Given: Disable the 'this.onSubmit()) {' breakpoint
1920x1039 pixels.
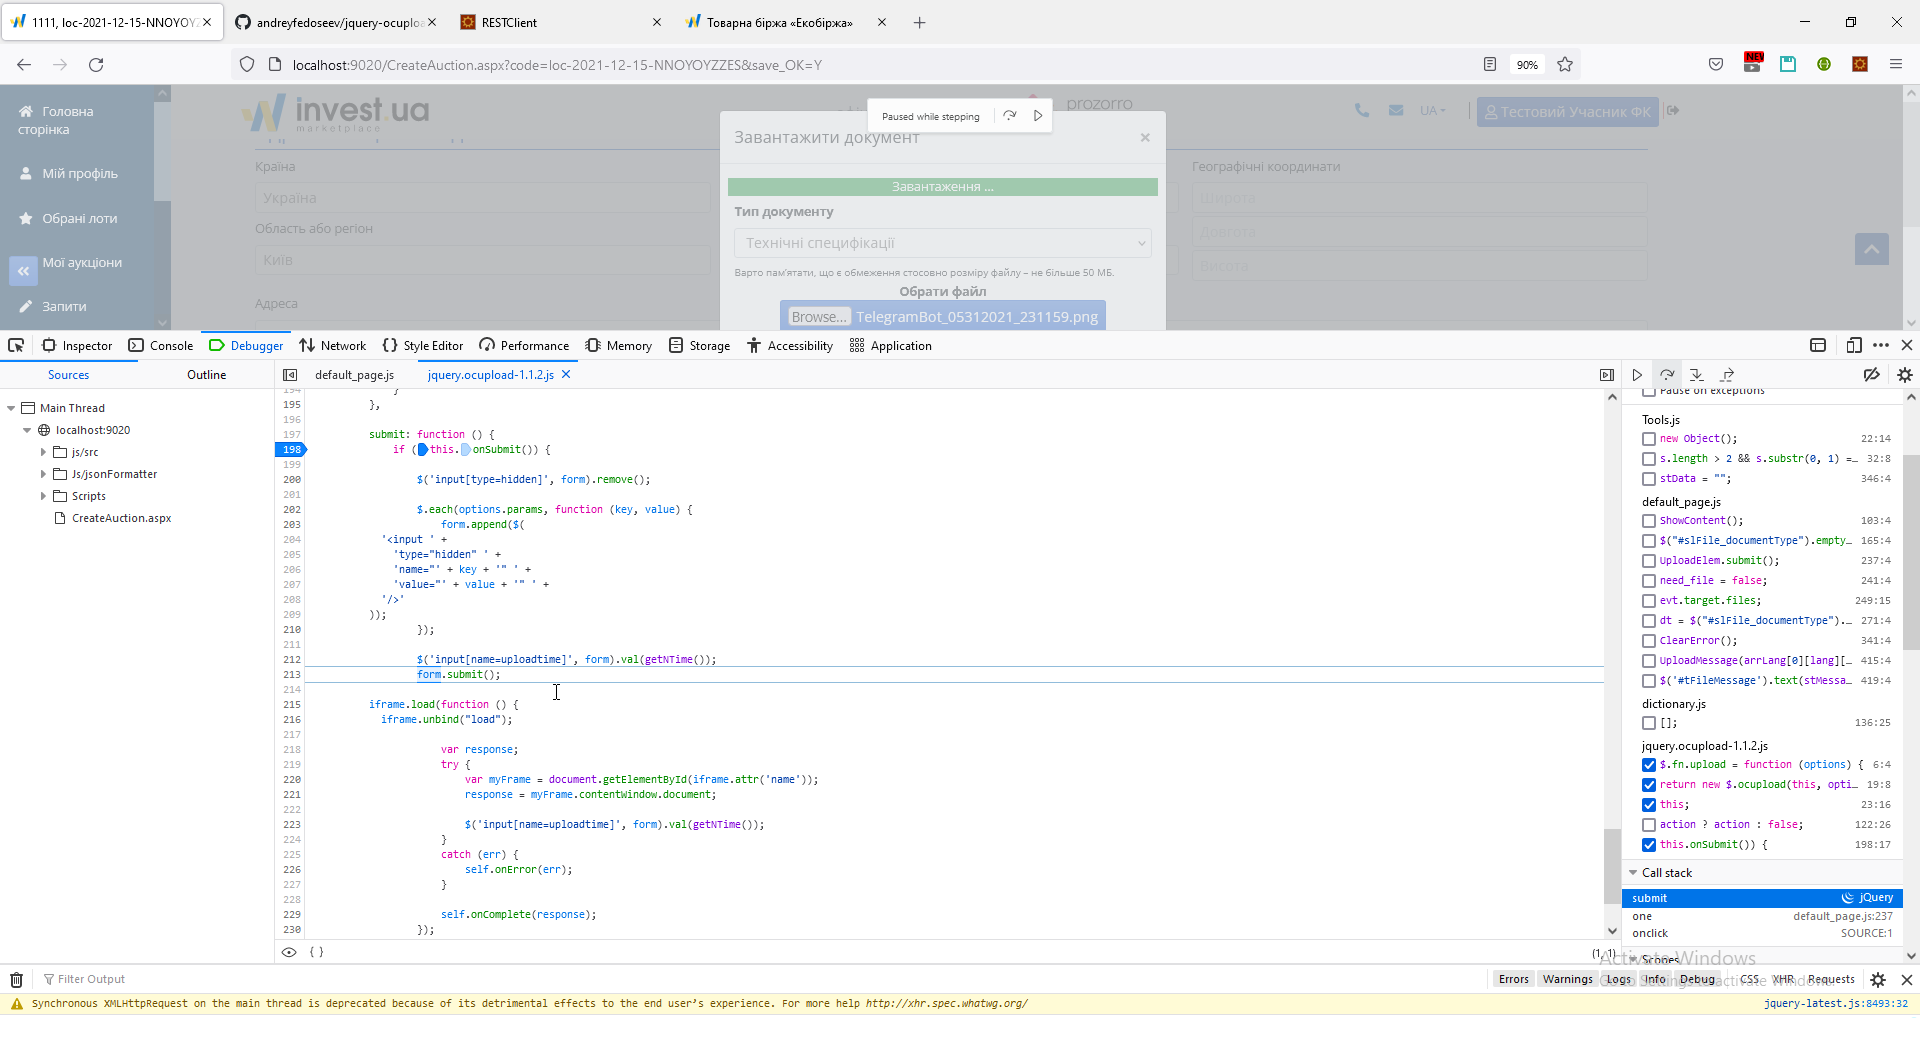Looking at the screenshot, I should coord(1649,845).
